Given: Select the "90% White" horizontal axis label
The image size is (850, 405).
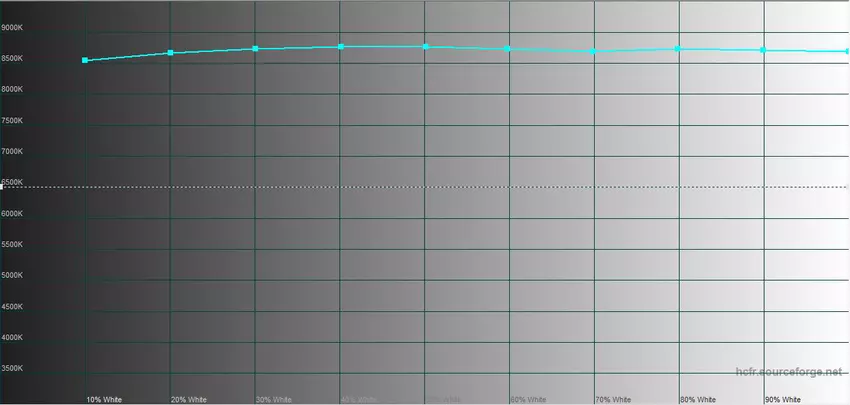Looking at the screenshot, I should pyautogui.click(x=782, y=399).
